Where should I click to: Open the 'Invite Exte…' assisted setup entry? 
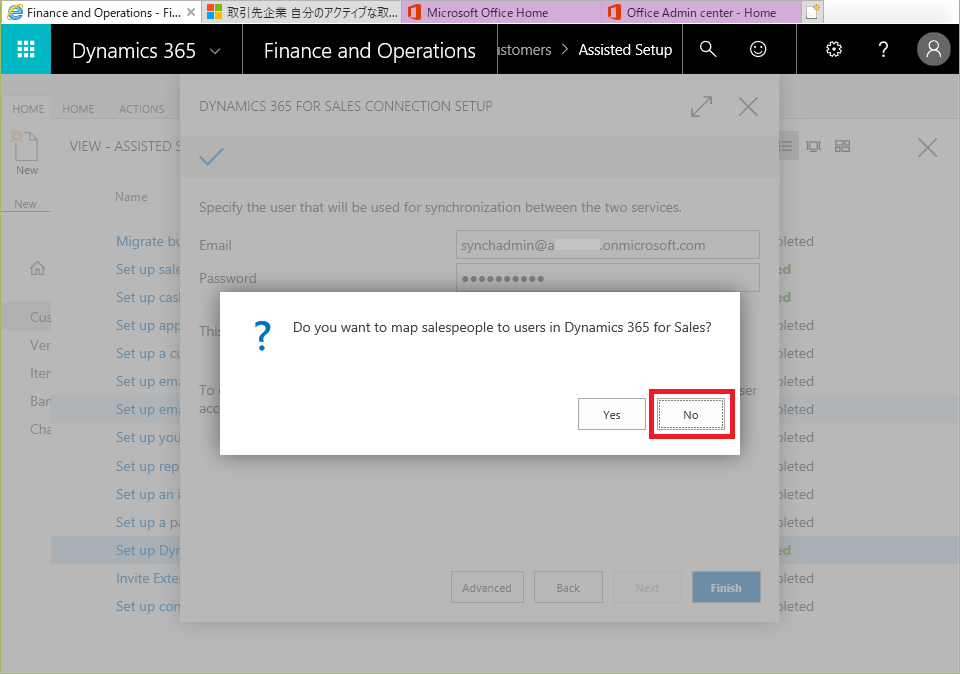point(148,578)
